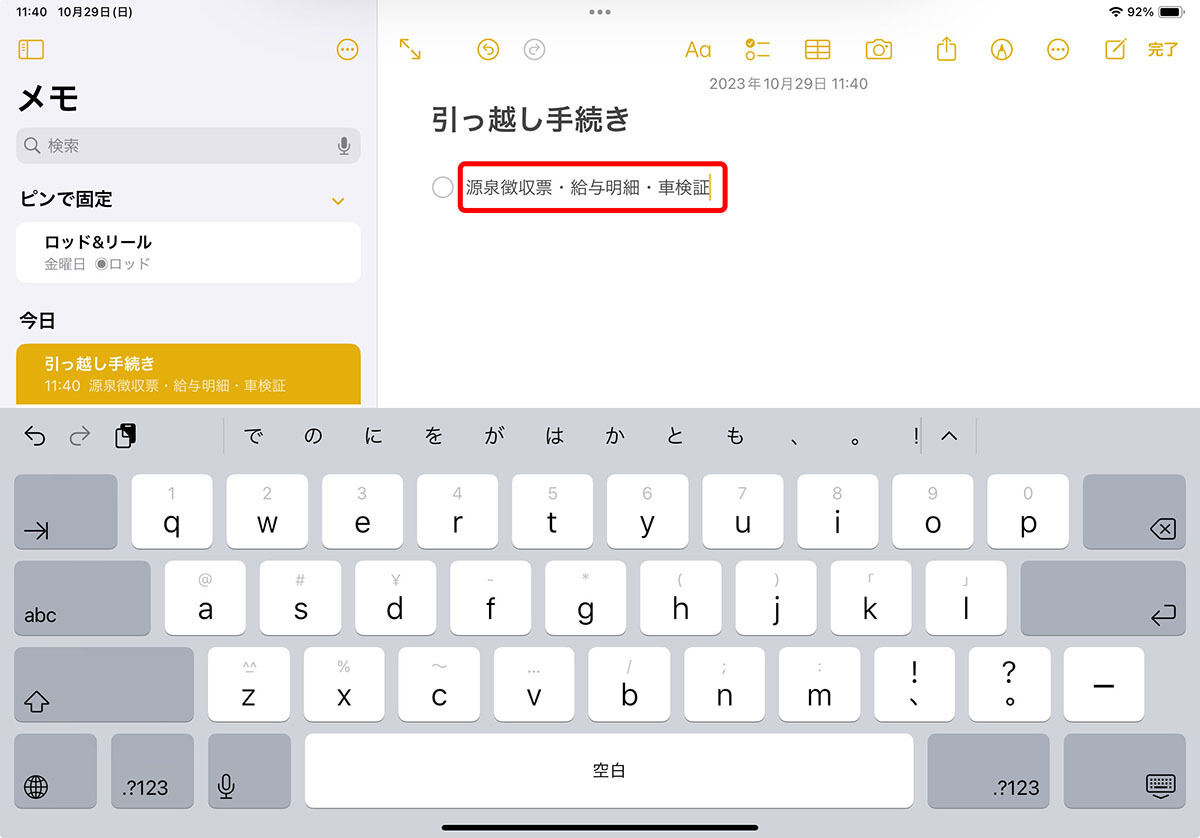Choose the の suggestion
Image resolution: width=1200 pixels, height=838 pixels.
[314, 436]
